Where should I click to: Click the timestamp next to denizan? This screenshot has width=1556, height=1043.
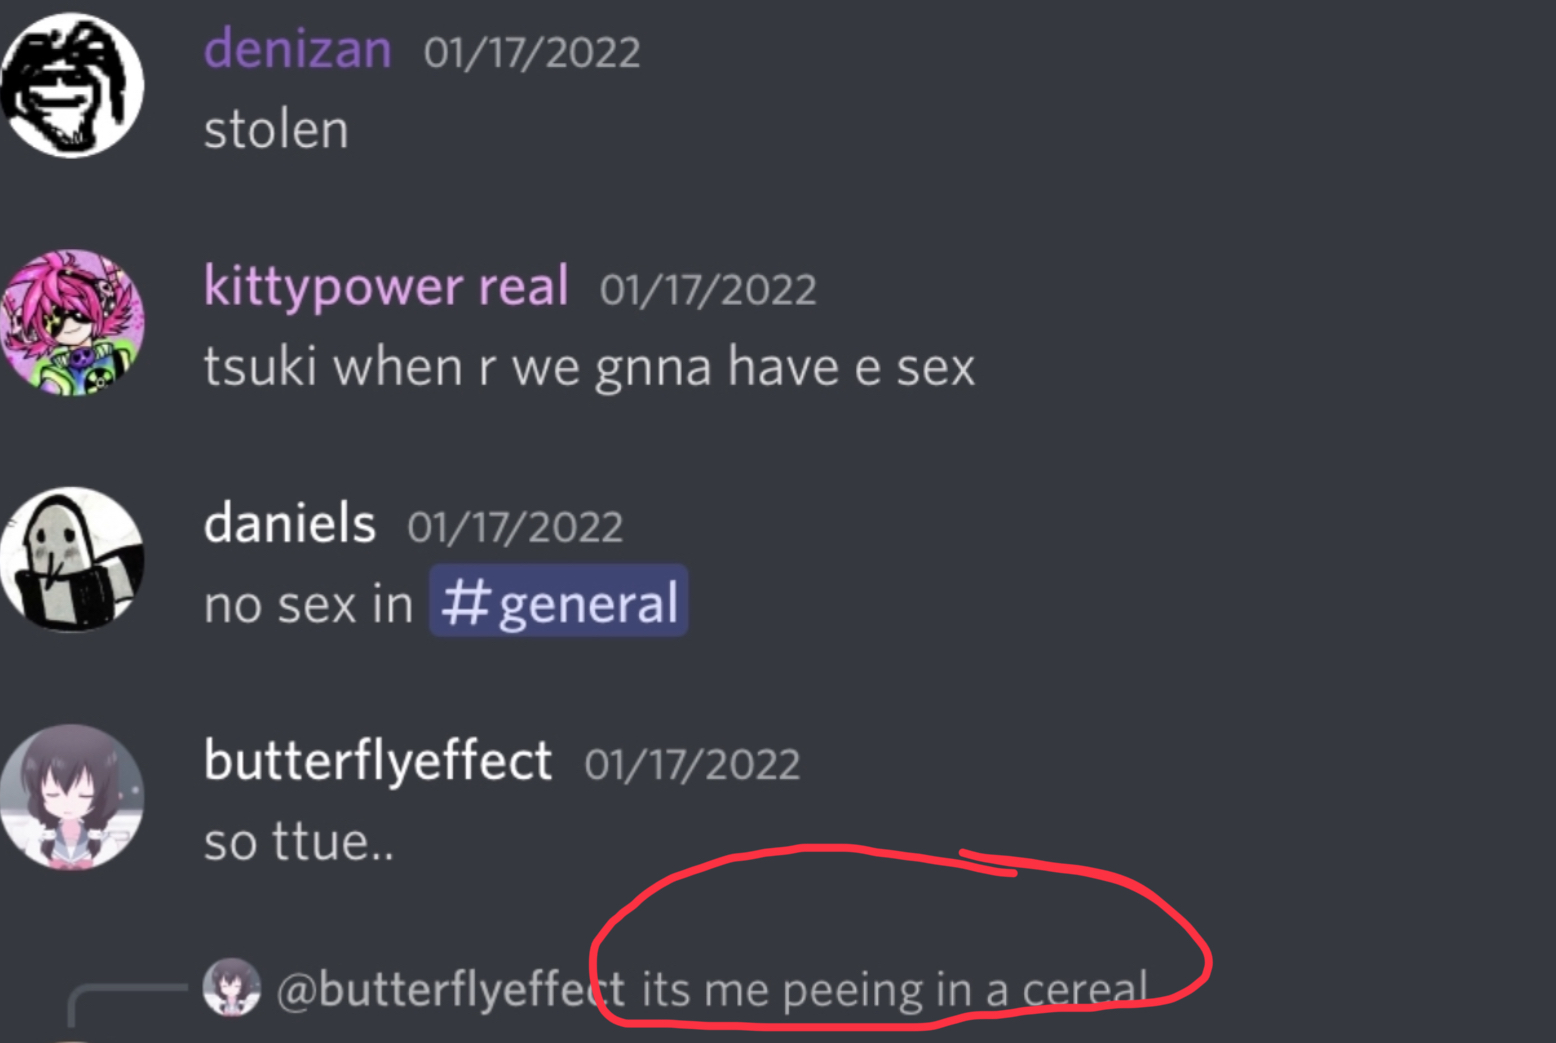coord(531,52)
